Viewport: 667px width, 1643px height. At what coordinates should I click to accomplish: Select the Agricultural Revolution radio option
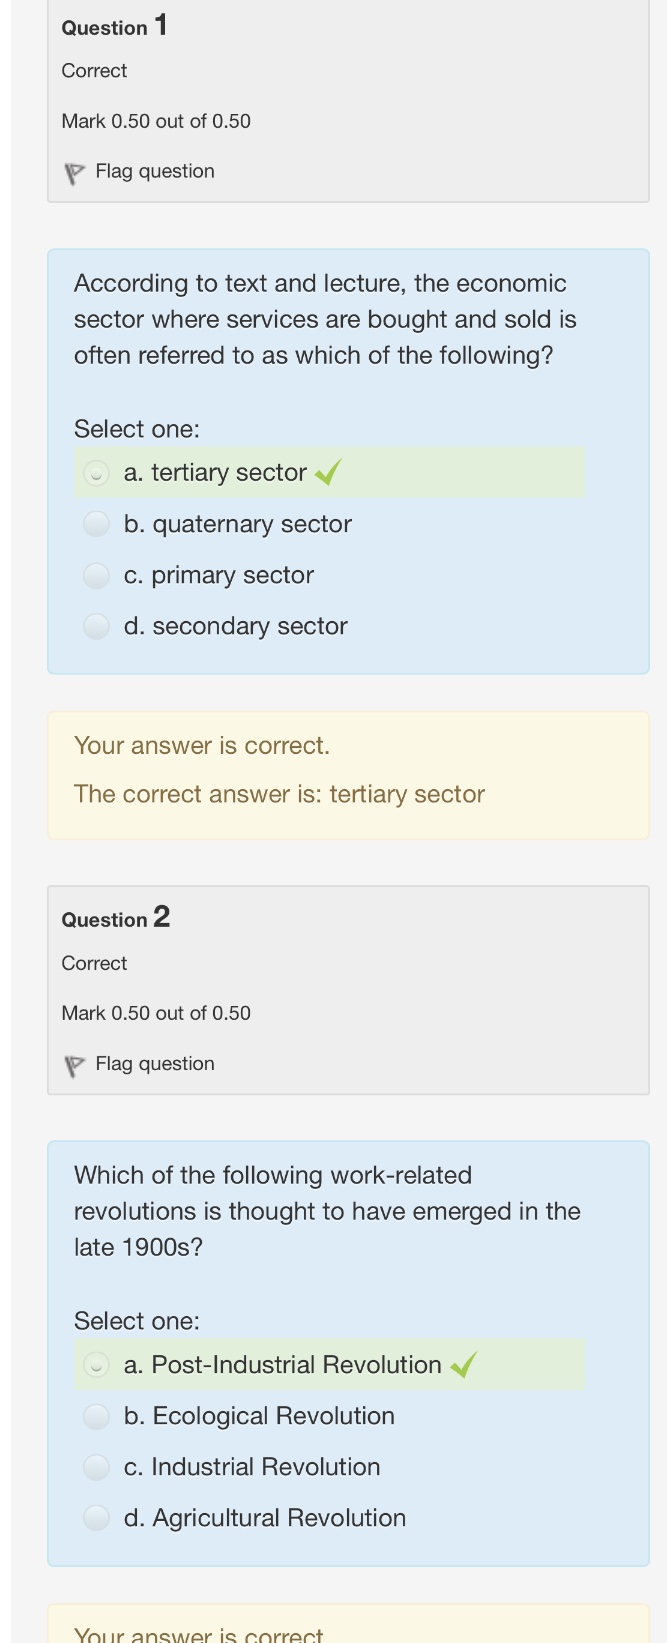[x=96, y=1518]
